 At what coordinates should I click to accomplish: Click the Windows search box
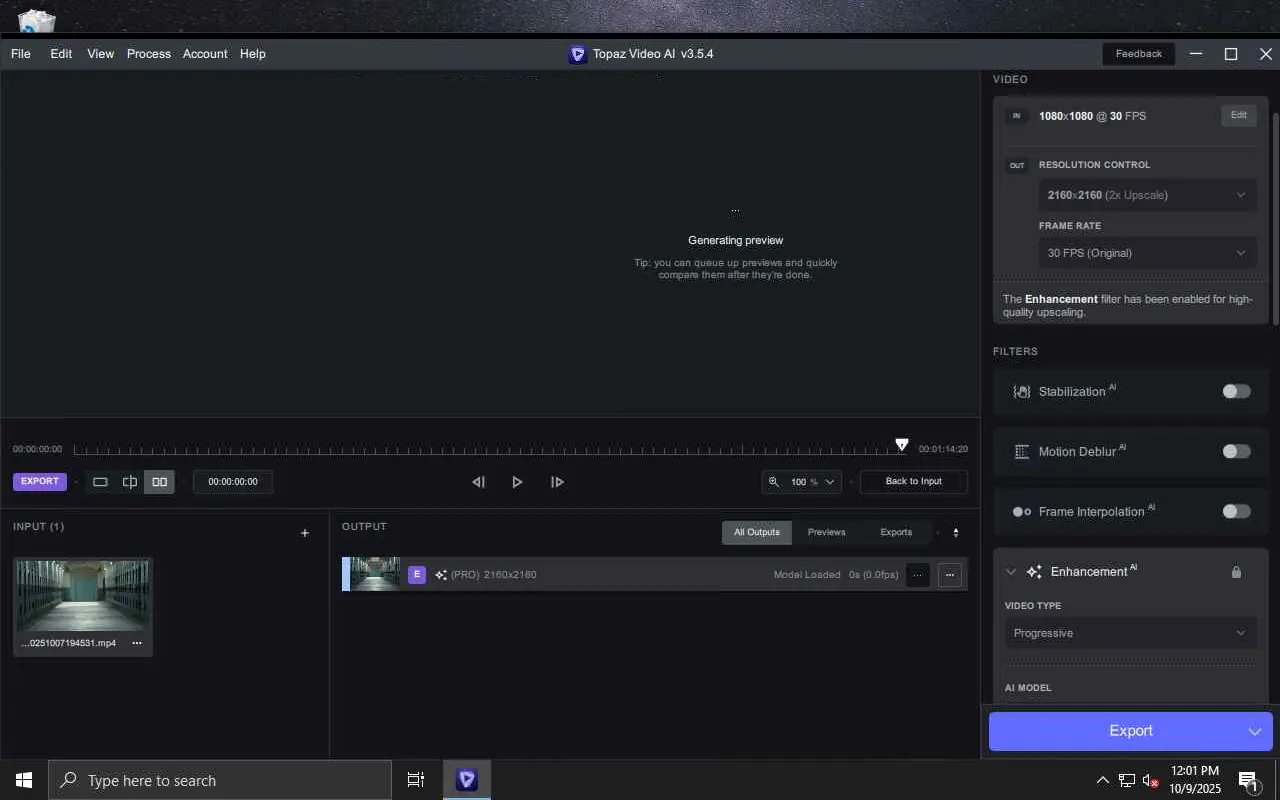click(x=220, y=780)
